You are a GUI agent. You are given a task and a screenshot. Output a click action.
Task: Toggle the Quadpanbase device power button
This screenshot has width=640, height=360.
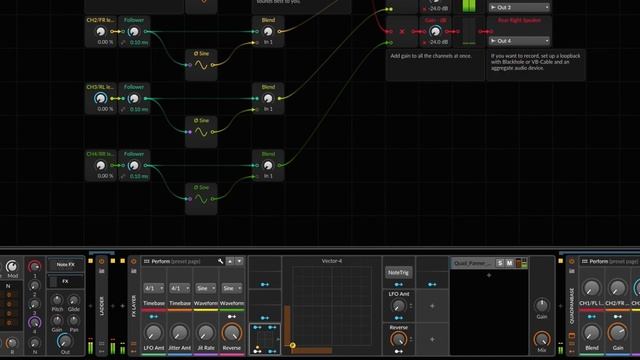click(571, 261)
